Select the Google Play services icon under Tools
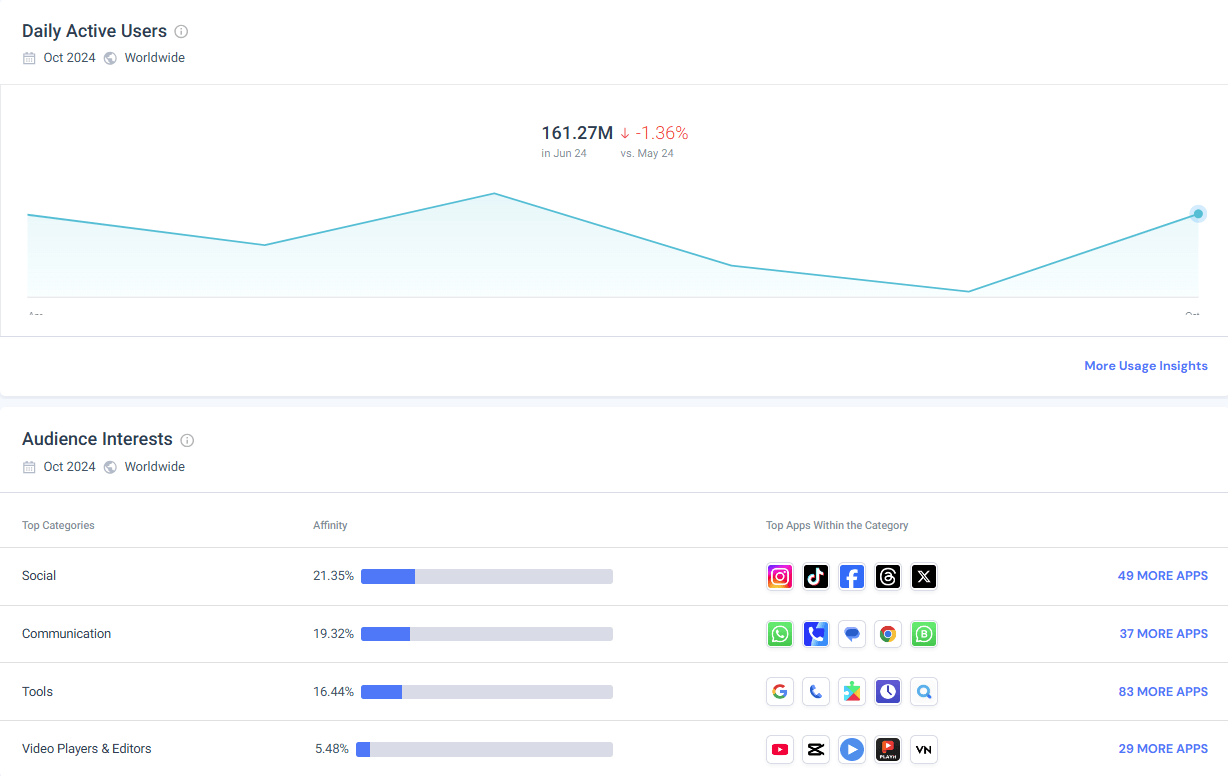1228x776 pixels. 852,691
